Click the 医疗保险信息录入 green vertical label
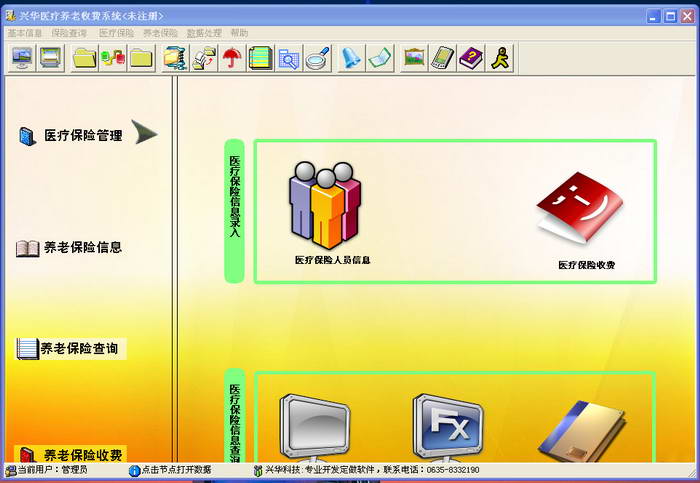 [x=234, y=210]
